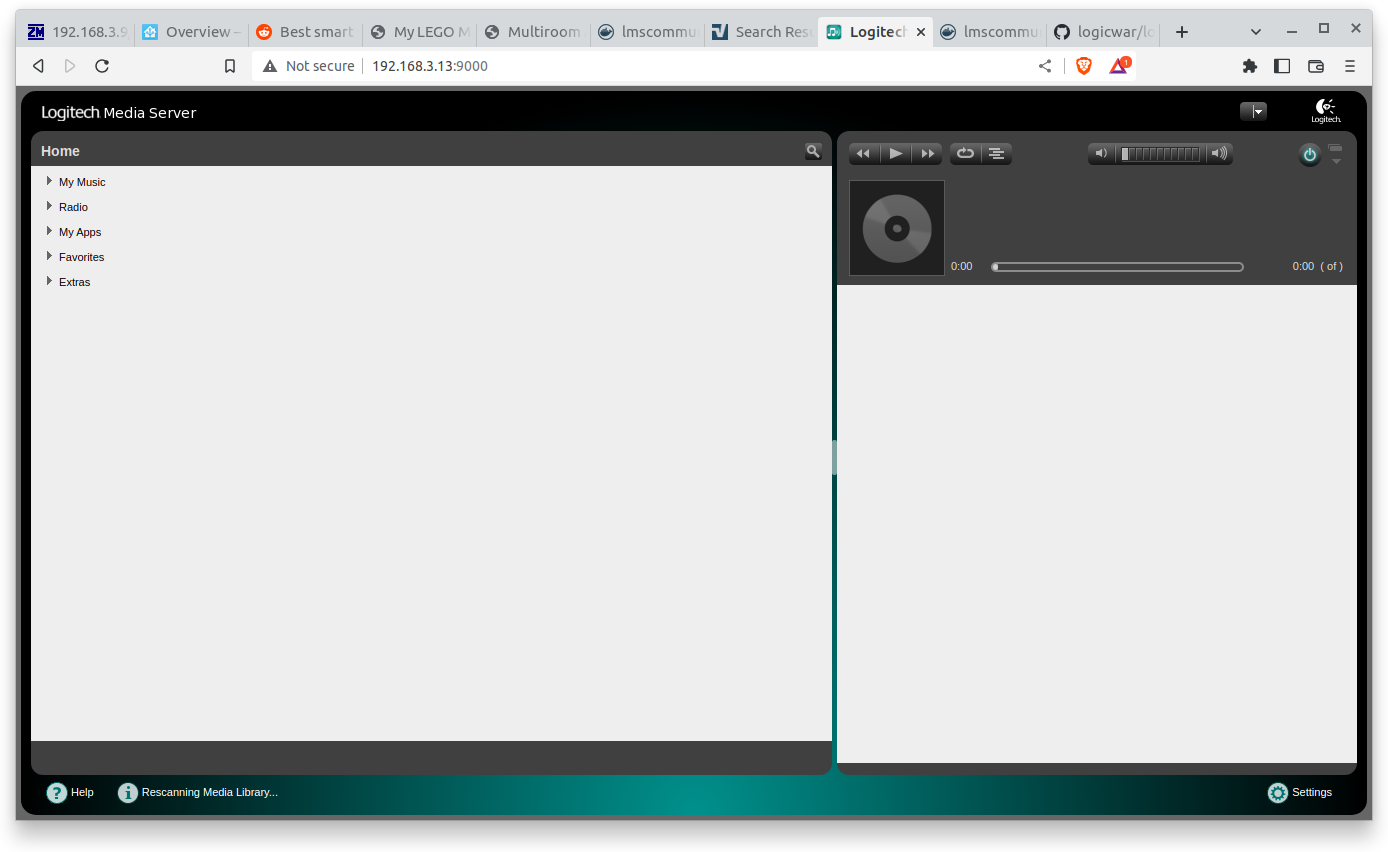Image resolution: width=1388 pixels, height=852 pixels.
Task: Skip forward to the next track
Action: click(x=927, y=154)
